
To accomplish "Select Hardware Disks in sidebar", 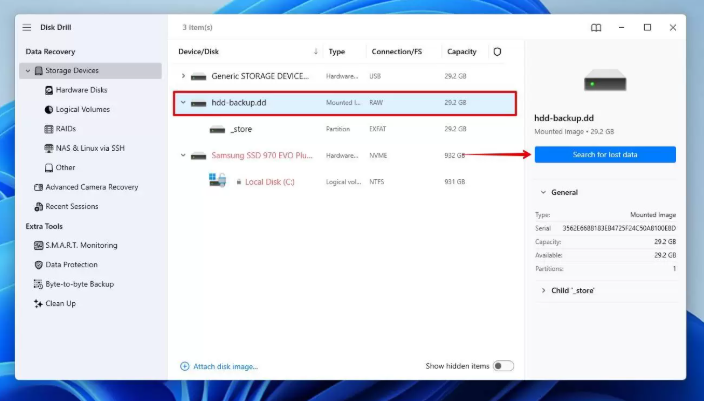I will click(x=81, y=90).
